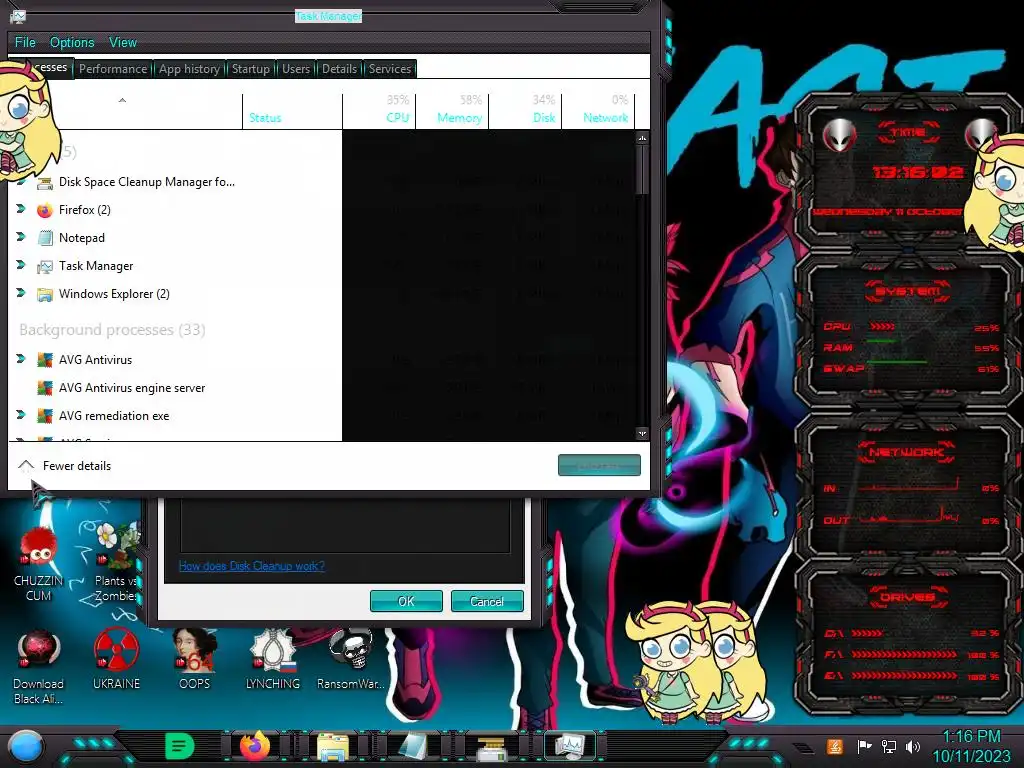Select the AVG Antivirus engine server text
The height and width of the screenshot is (768, 1024).
pos(132,388)
